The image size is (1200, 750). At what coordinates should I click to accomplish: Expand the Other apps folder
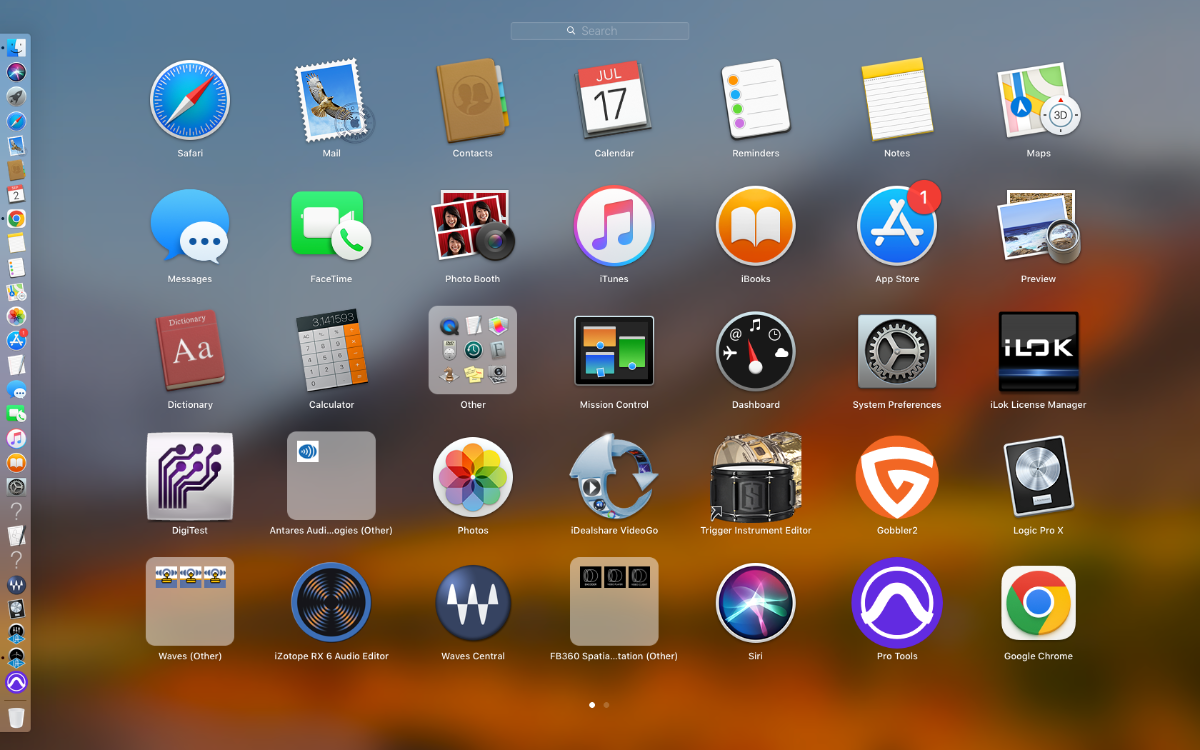point(473,351)
